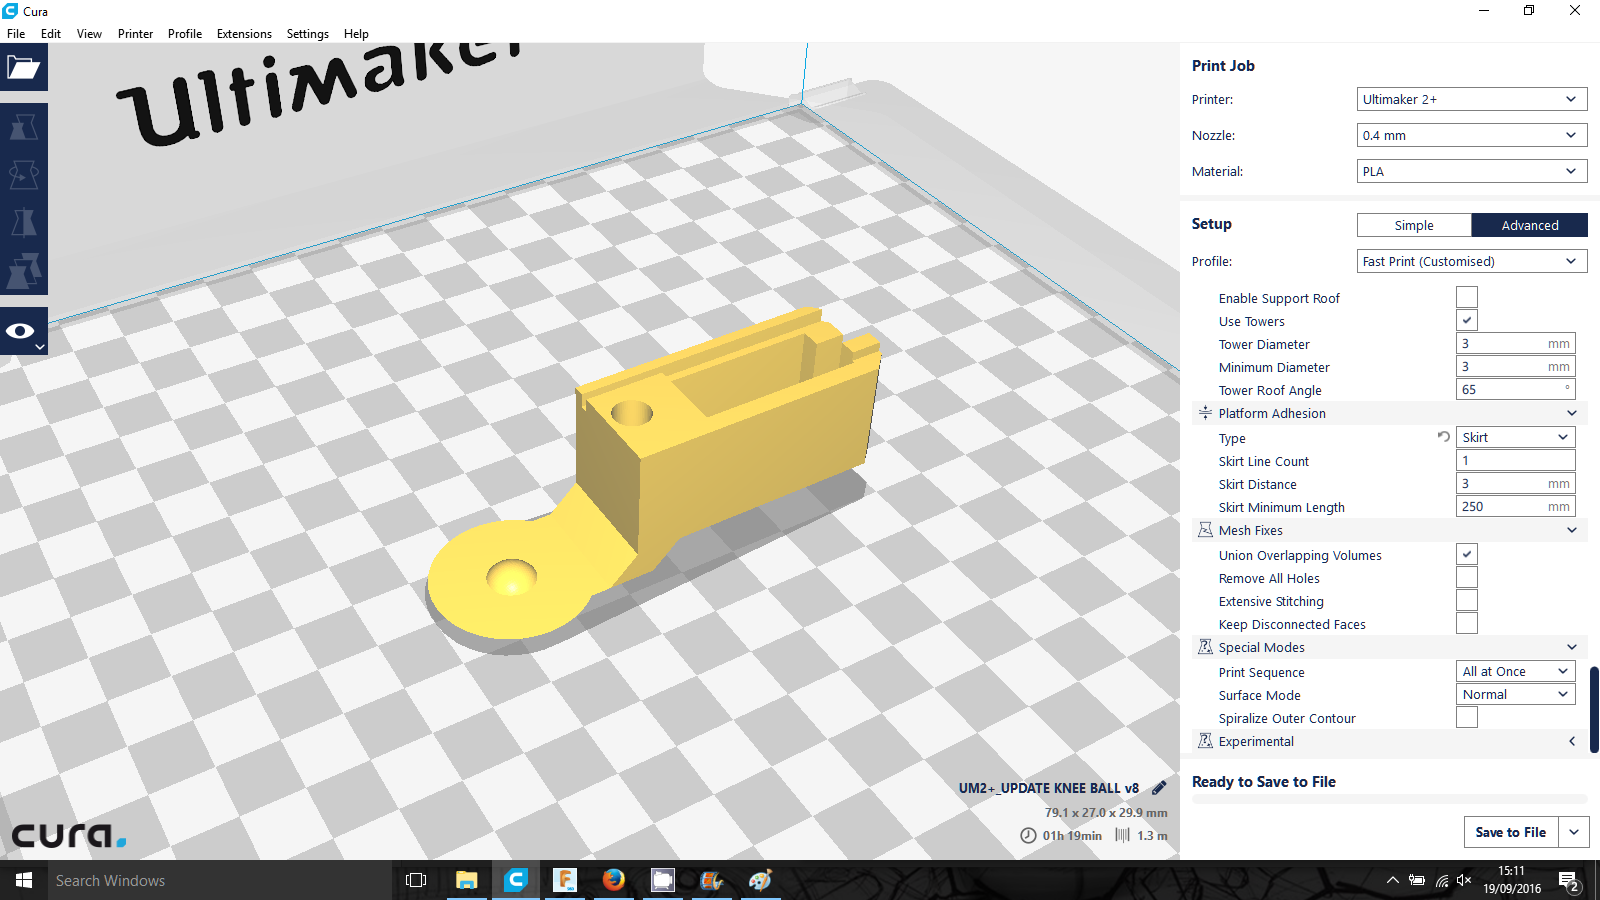Click the Save to File button
Screen dimensions: 1600x900
[1510, 832]
